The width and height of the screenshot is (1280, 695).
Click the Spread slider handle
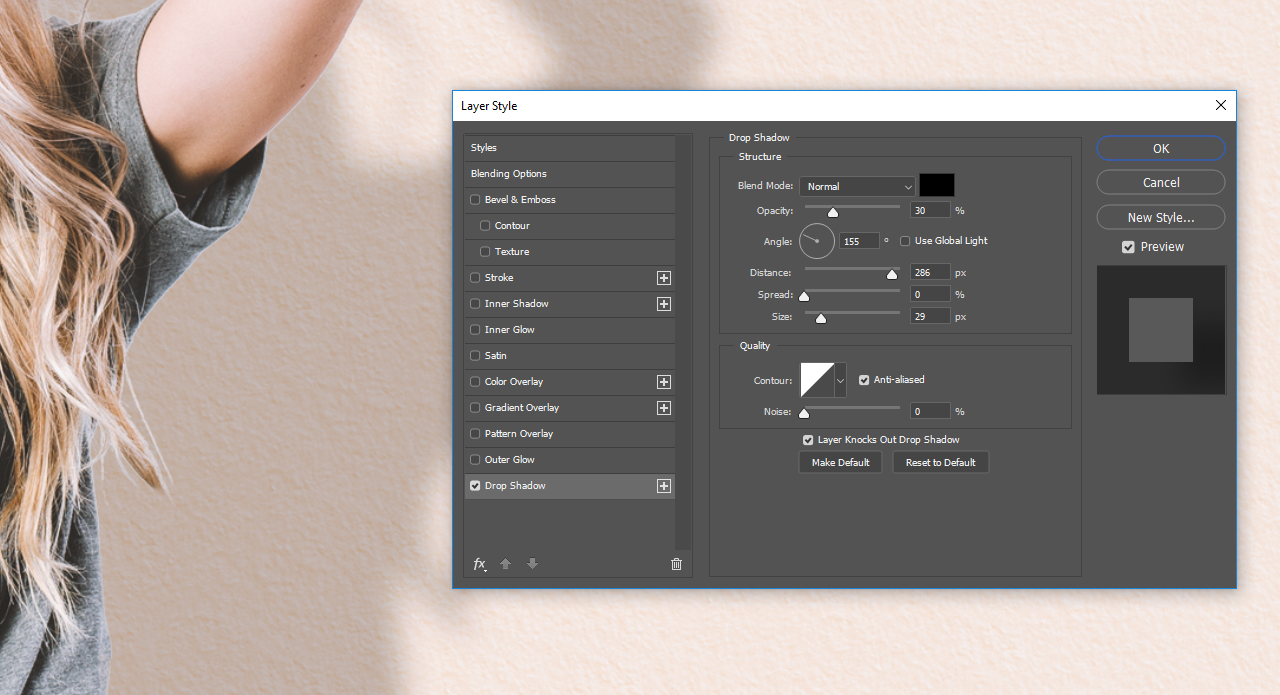pos(803,296)
